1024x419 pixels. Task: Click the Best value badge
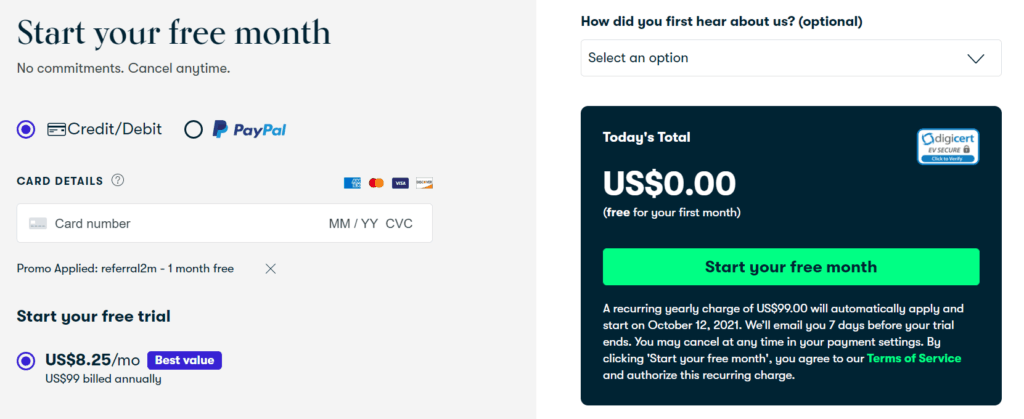(184, 360)
